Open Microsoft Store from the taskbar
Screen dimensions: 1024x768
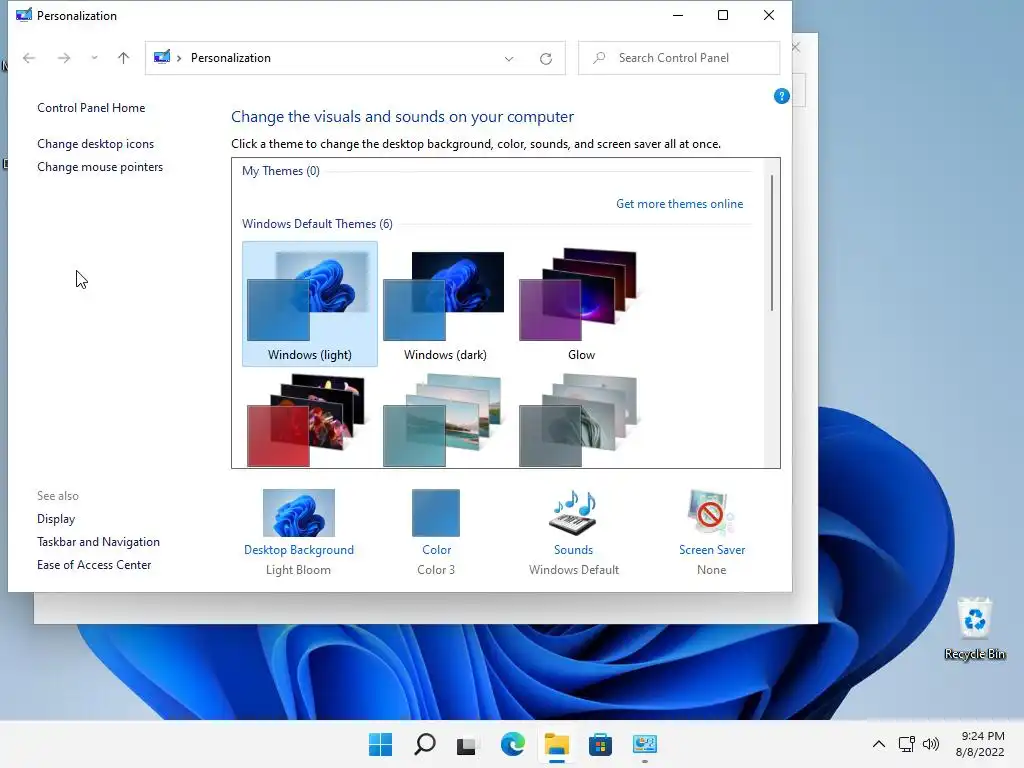pyautogui.click(x=600, y=744)
